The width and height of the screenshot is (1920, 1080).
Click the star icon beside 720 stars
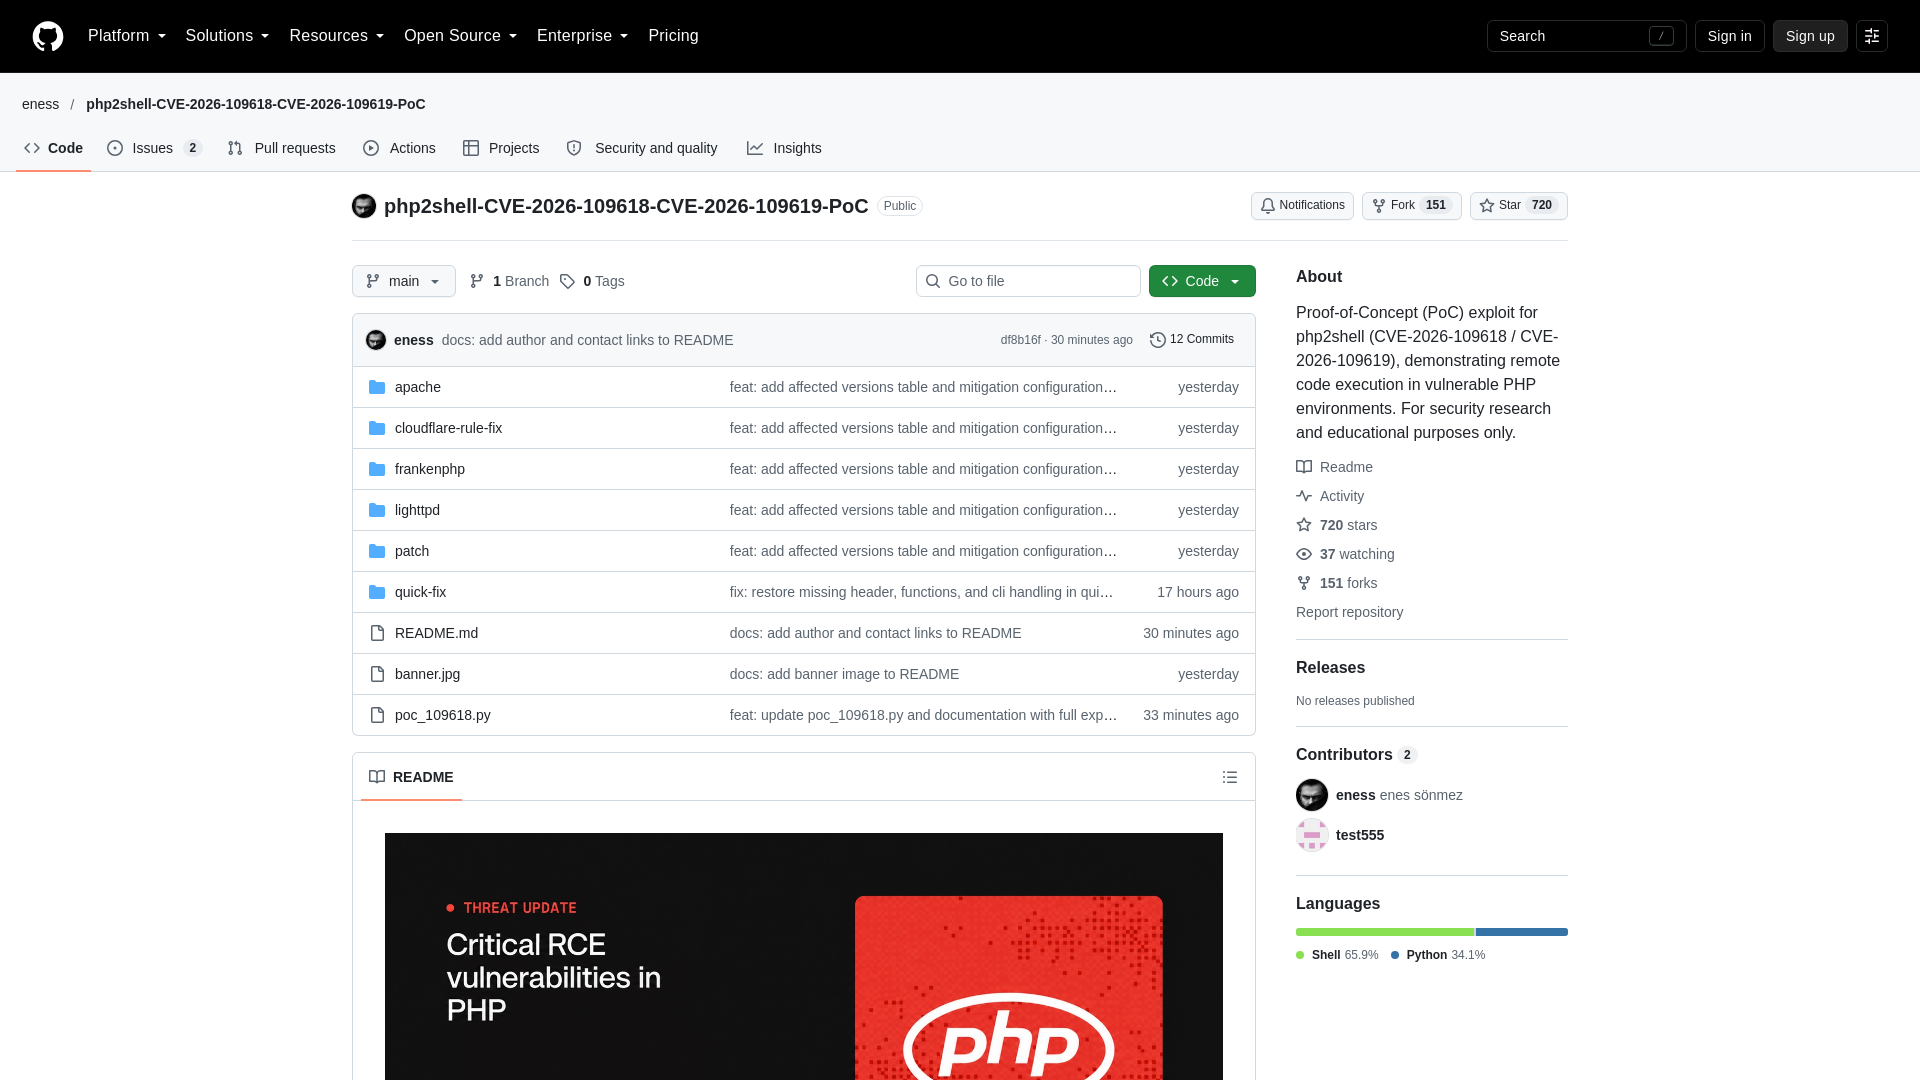1304,525
